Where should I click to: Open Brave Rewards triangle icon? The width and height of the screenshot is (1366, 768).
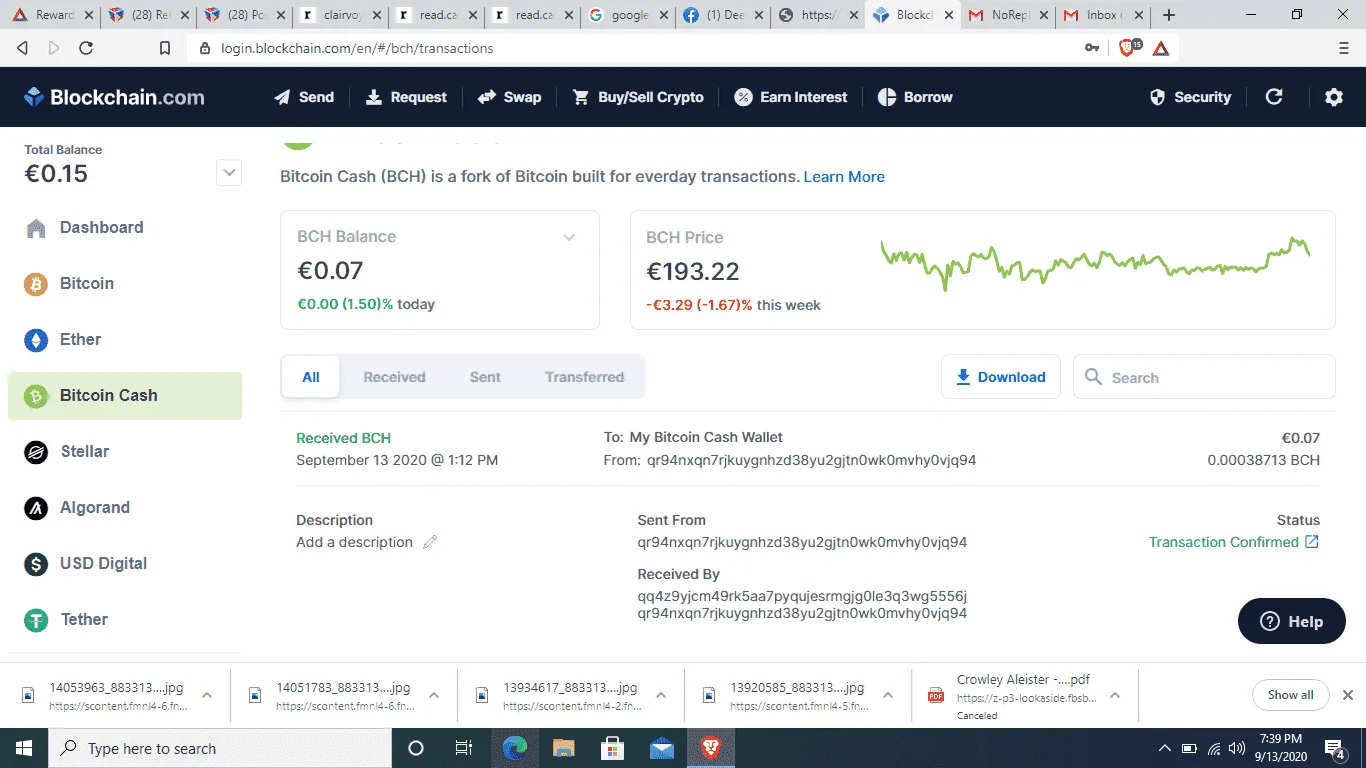1161,48
